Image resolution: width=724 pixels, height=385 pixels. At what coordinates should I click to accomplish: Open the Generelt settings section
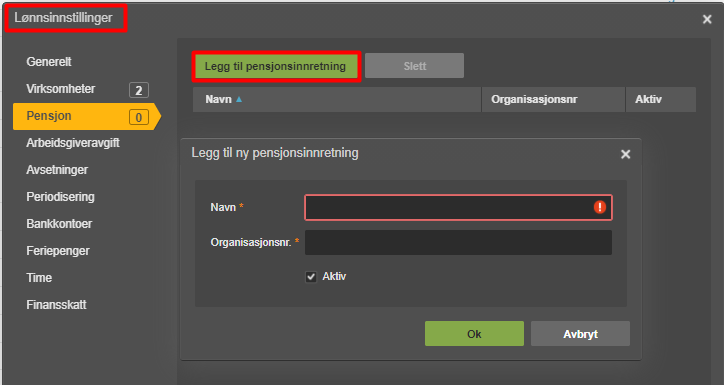coord(49,62)
